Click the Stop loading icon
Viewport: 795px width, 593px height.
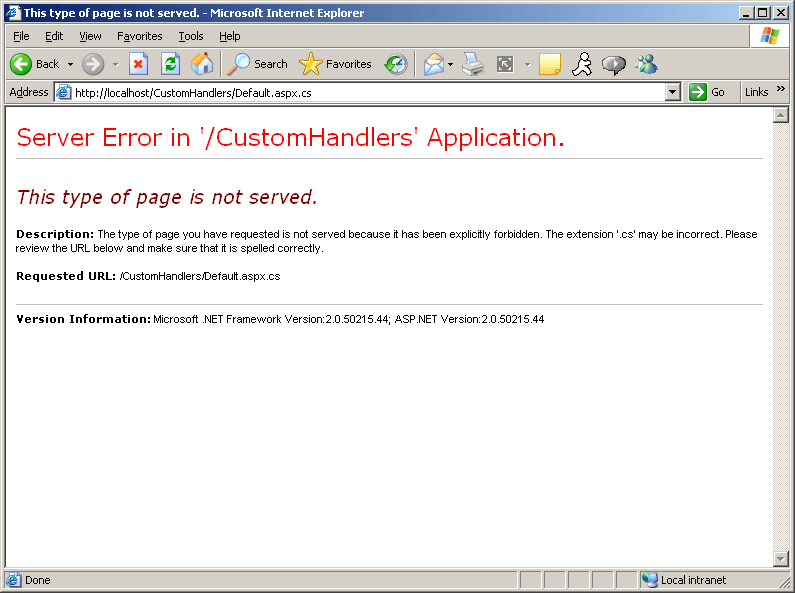(139, 64)
